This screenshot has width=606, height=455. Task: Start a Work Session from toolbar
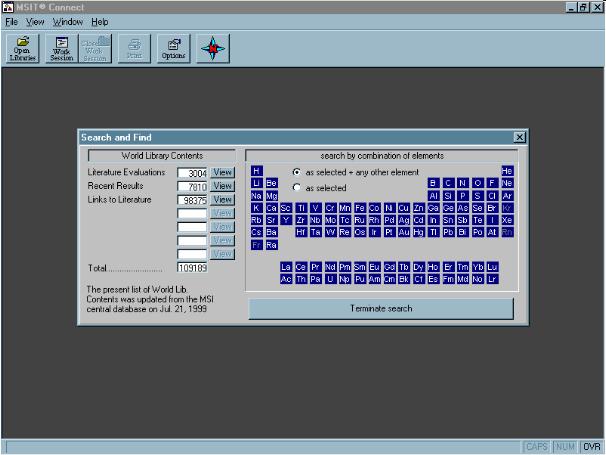pos(61,48)
